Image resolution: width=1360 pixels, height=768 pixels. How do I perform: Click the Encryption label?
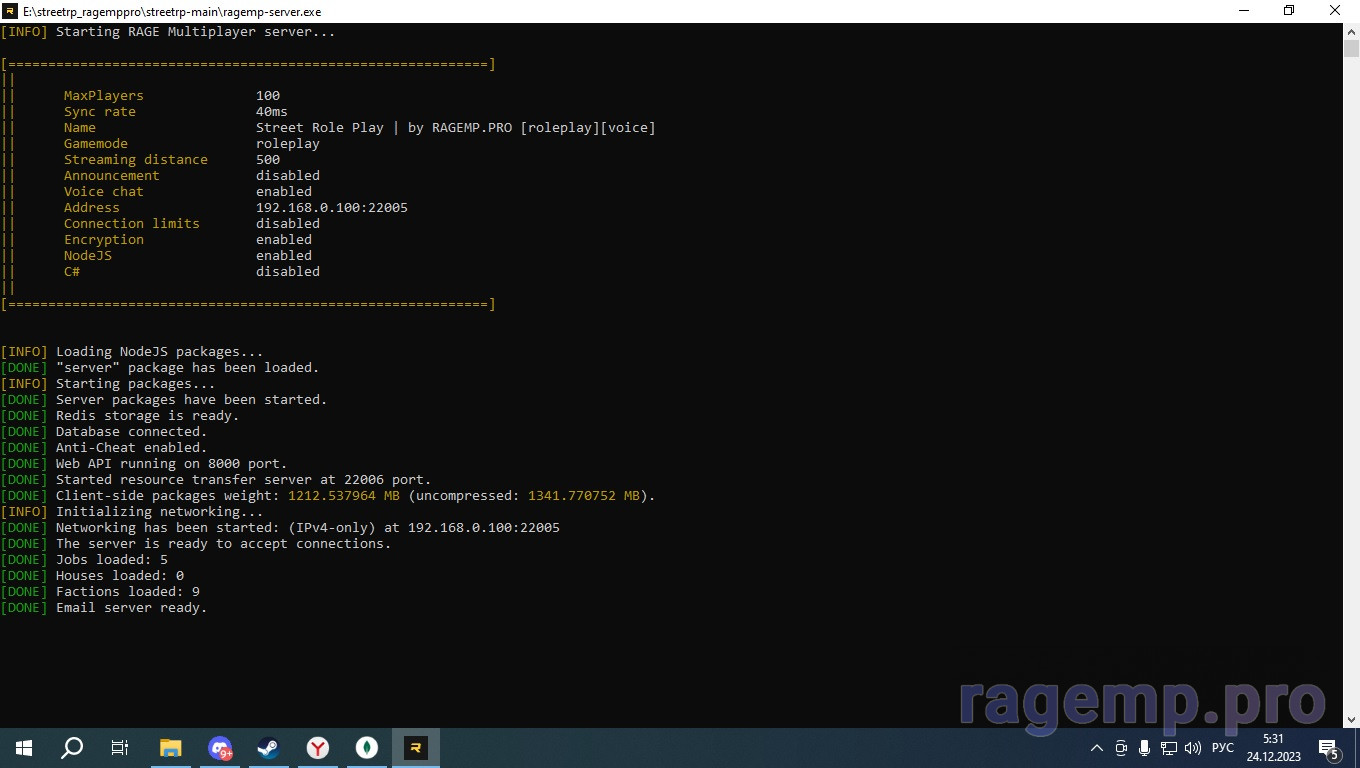pos(104,240)
